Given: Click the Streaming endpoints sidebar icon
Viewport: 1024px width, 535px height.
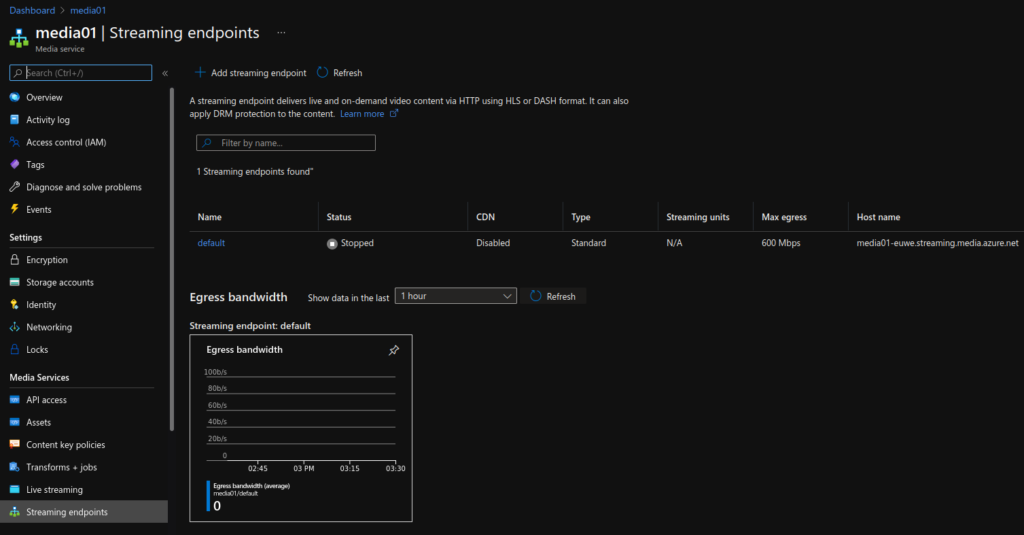Looking at the screenshot, I should coord(14,512).
